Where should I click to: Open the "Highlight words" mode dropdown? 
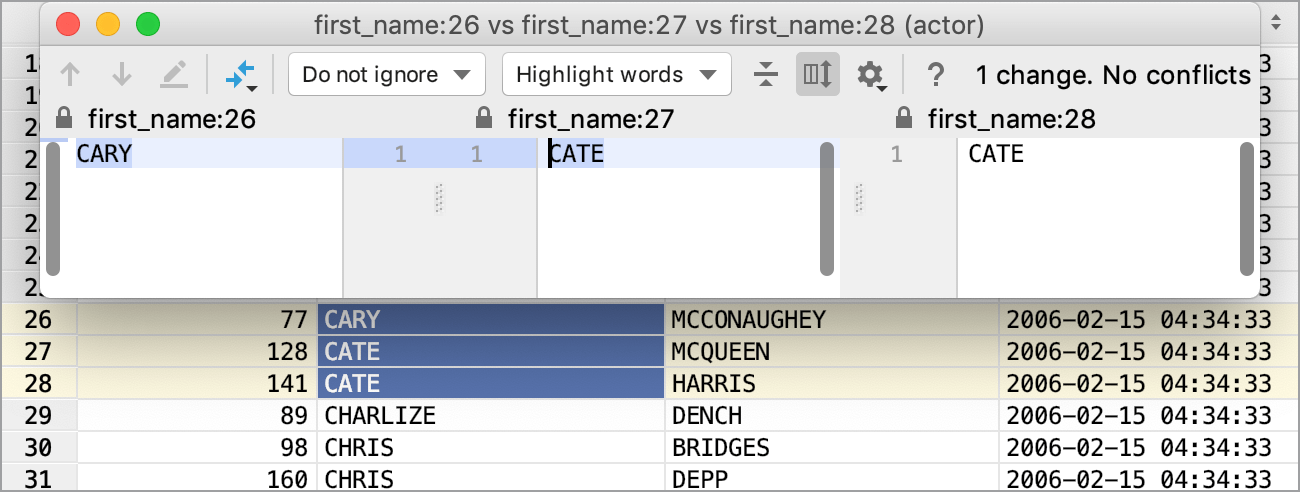coord(616,74)
